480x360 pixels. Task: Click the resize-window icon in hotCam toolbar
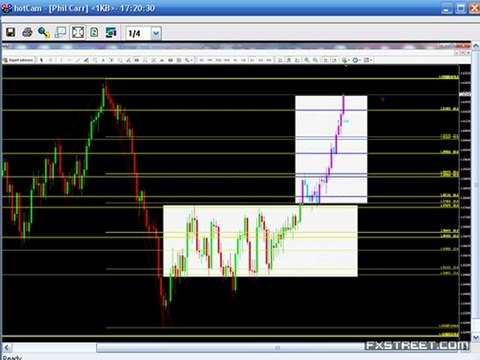(x=60, y=32)
